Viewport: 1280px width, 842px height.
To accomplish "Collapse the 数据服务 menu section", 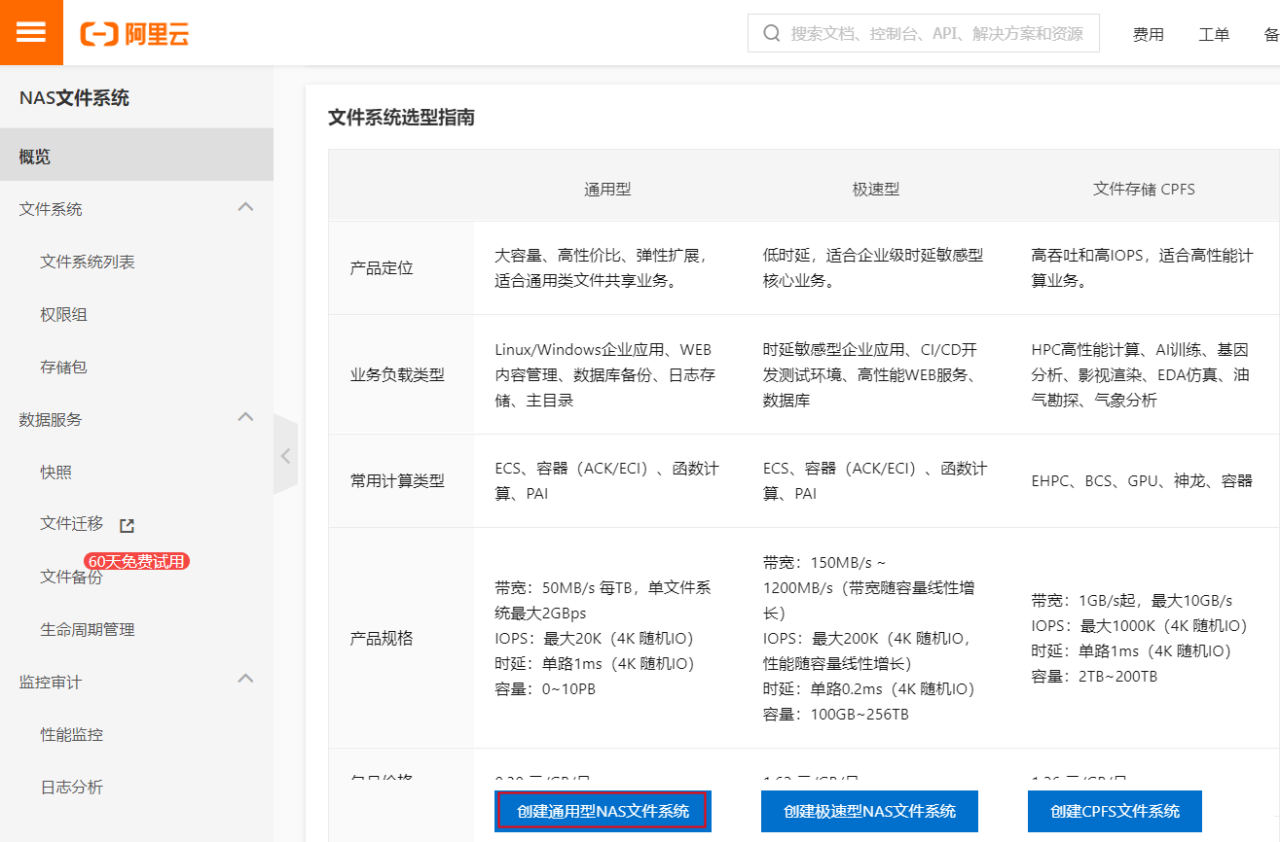I will point(245,418).
